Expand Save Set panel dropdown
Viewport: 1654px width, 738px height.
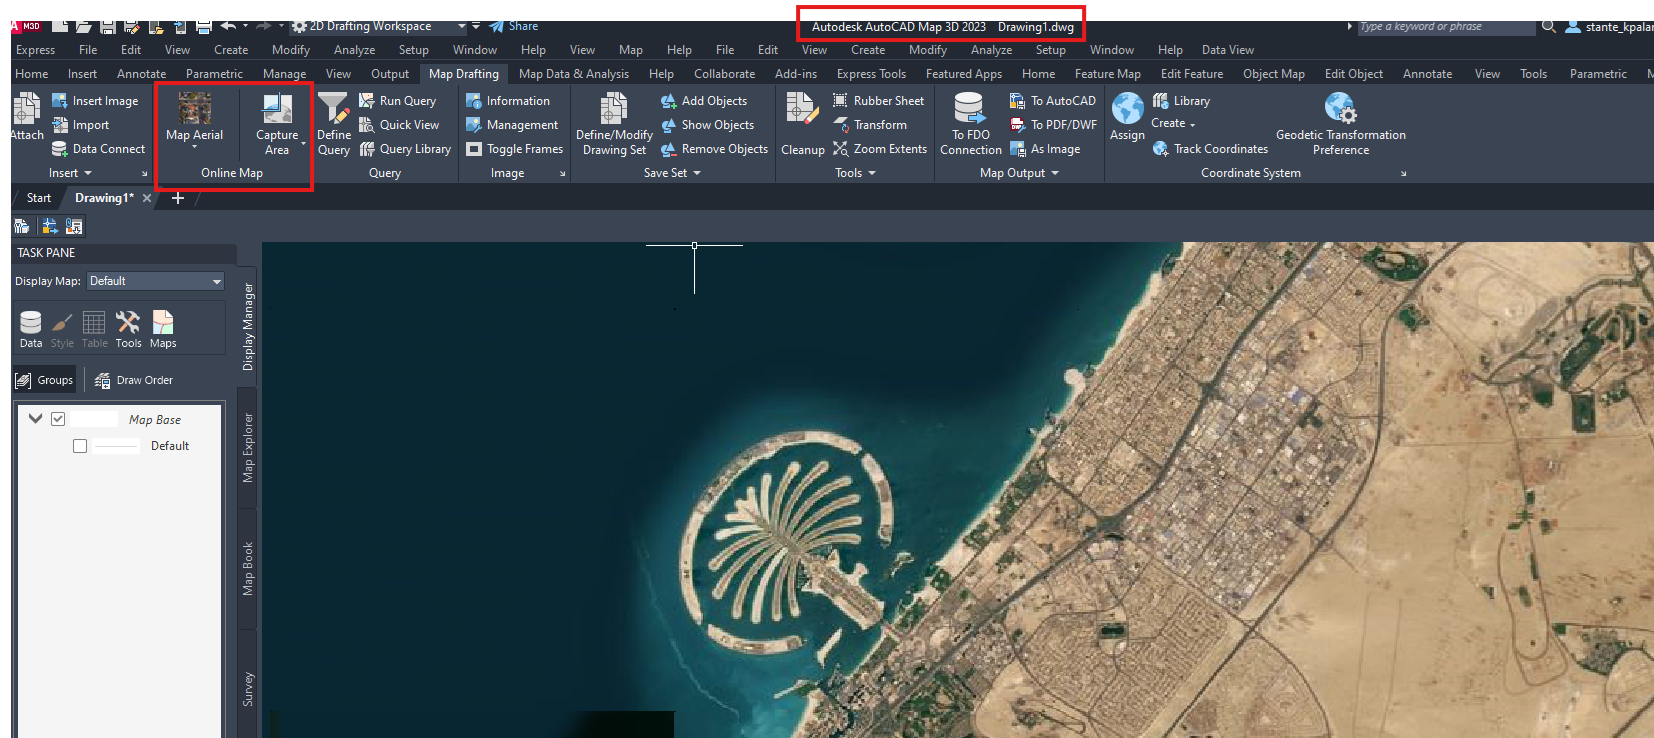click(x=672, y=173)
